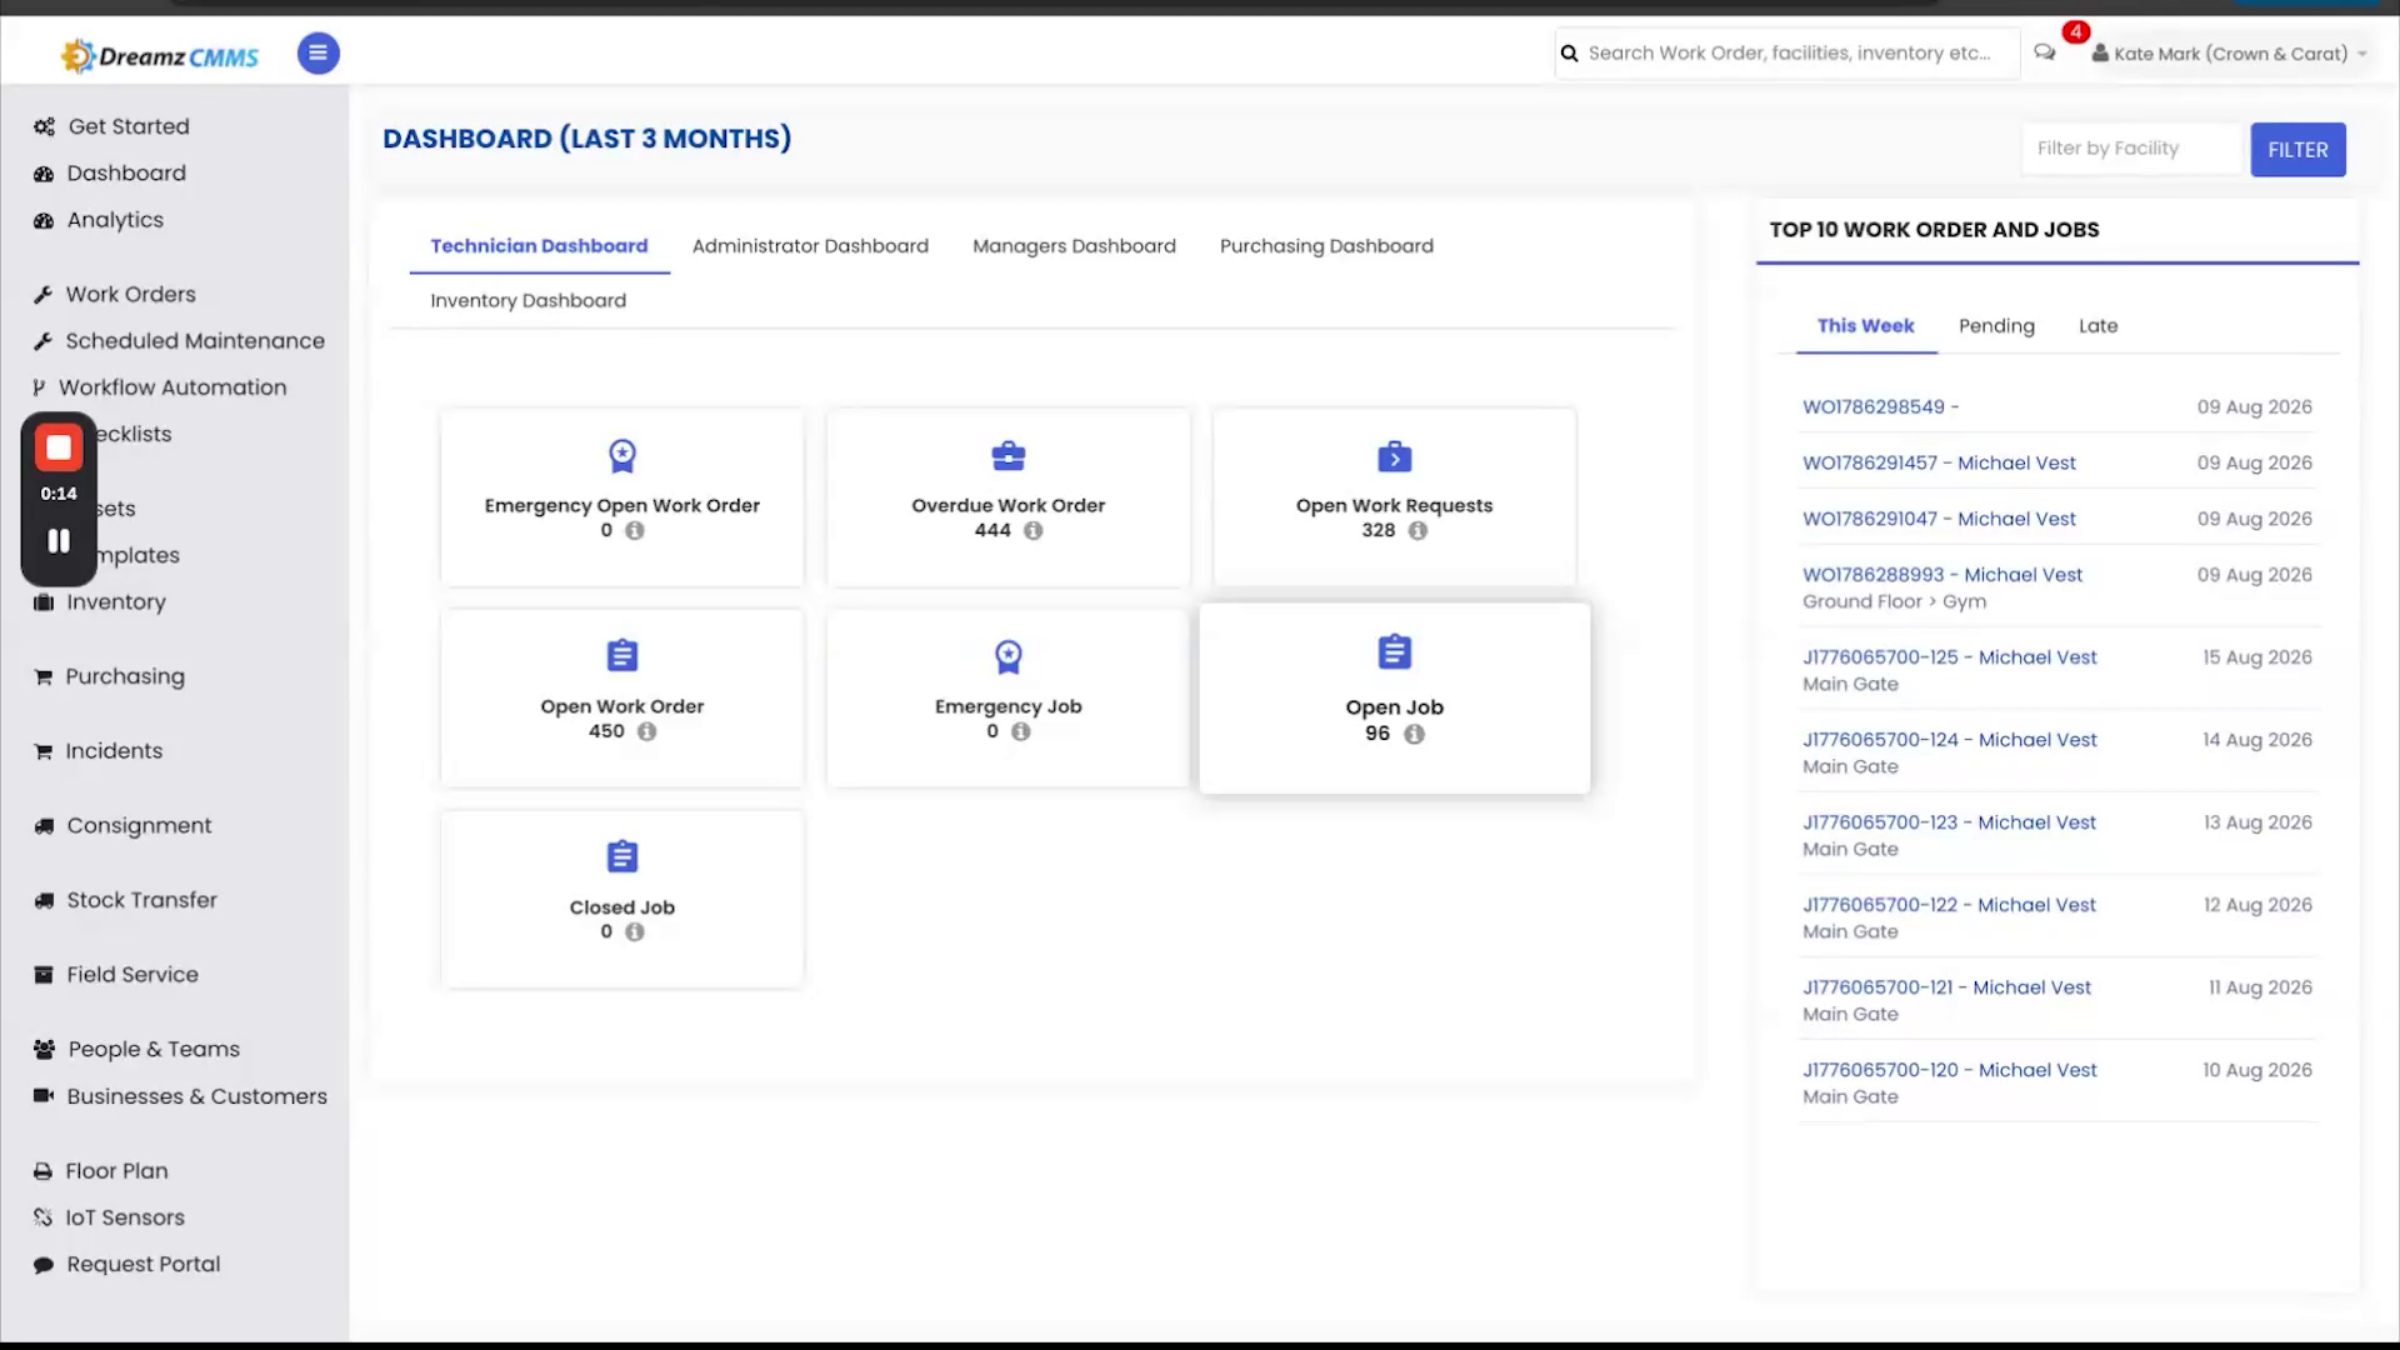Click the Request Portal speech bubble icon

pyautogui.click(x=43, y=1265)
